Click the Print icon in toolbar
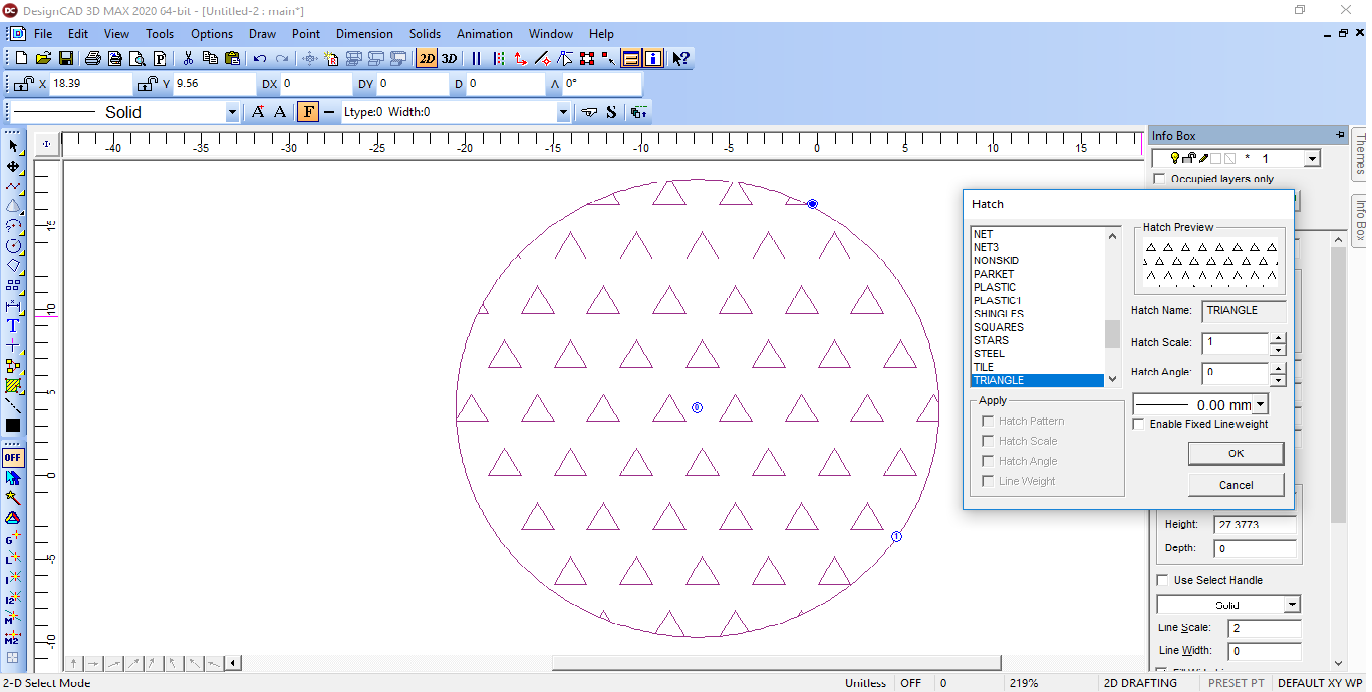1372x692 pixels. tap(93, 59)
